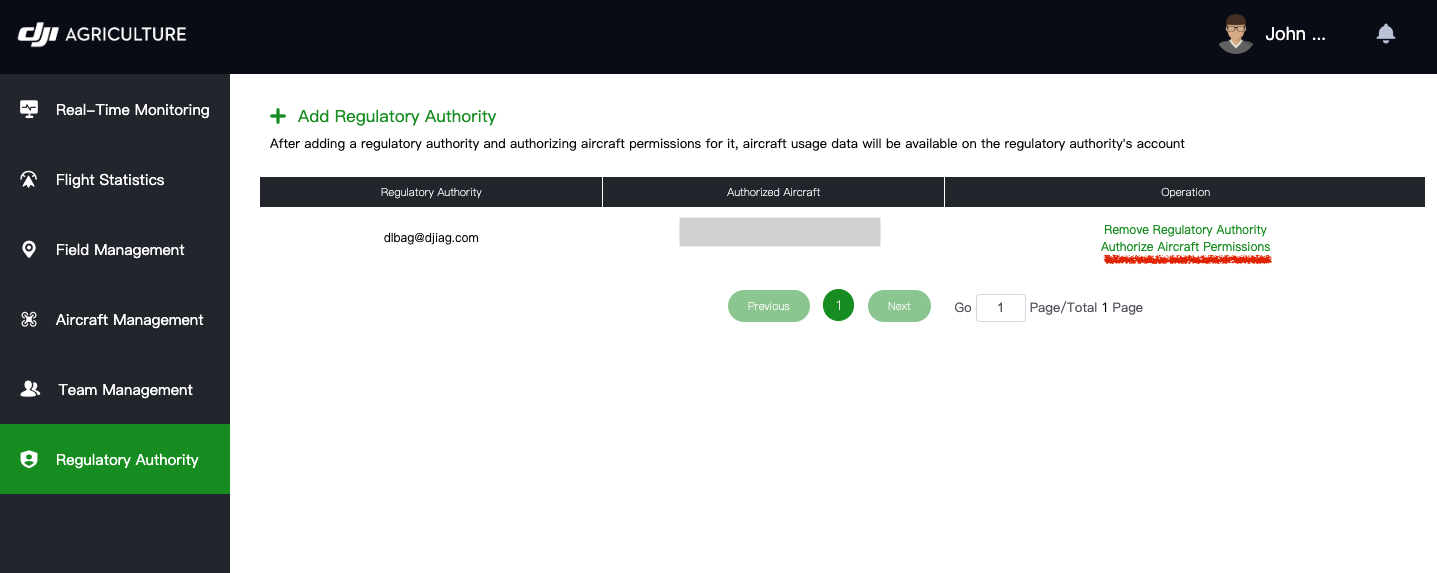Click Team Management people icon
Image resolution: width=1437 pixels, height=573 pixels.
coord(30,390)
